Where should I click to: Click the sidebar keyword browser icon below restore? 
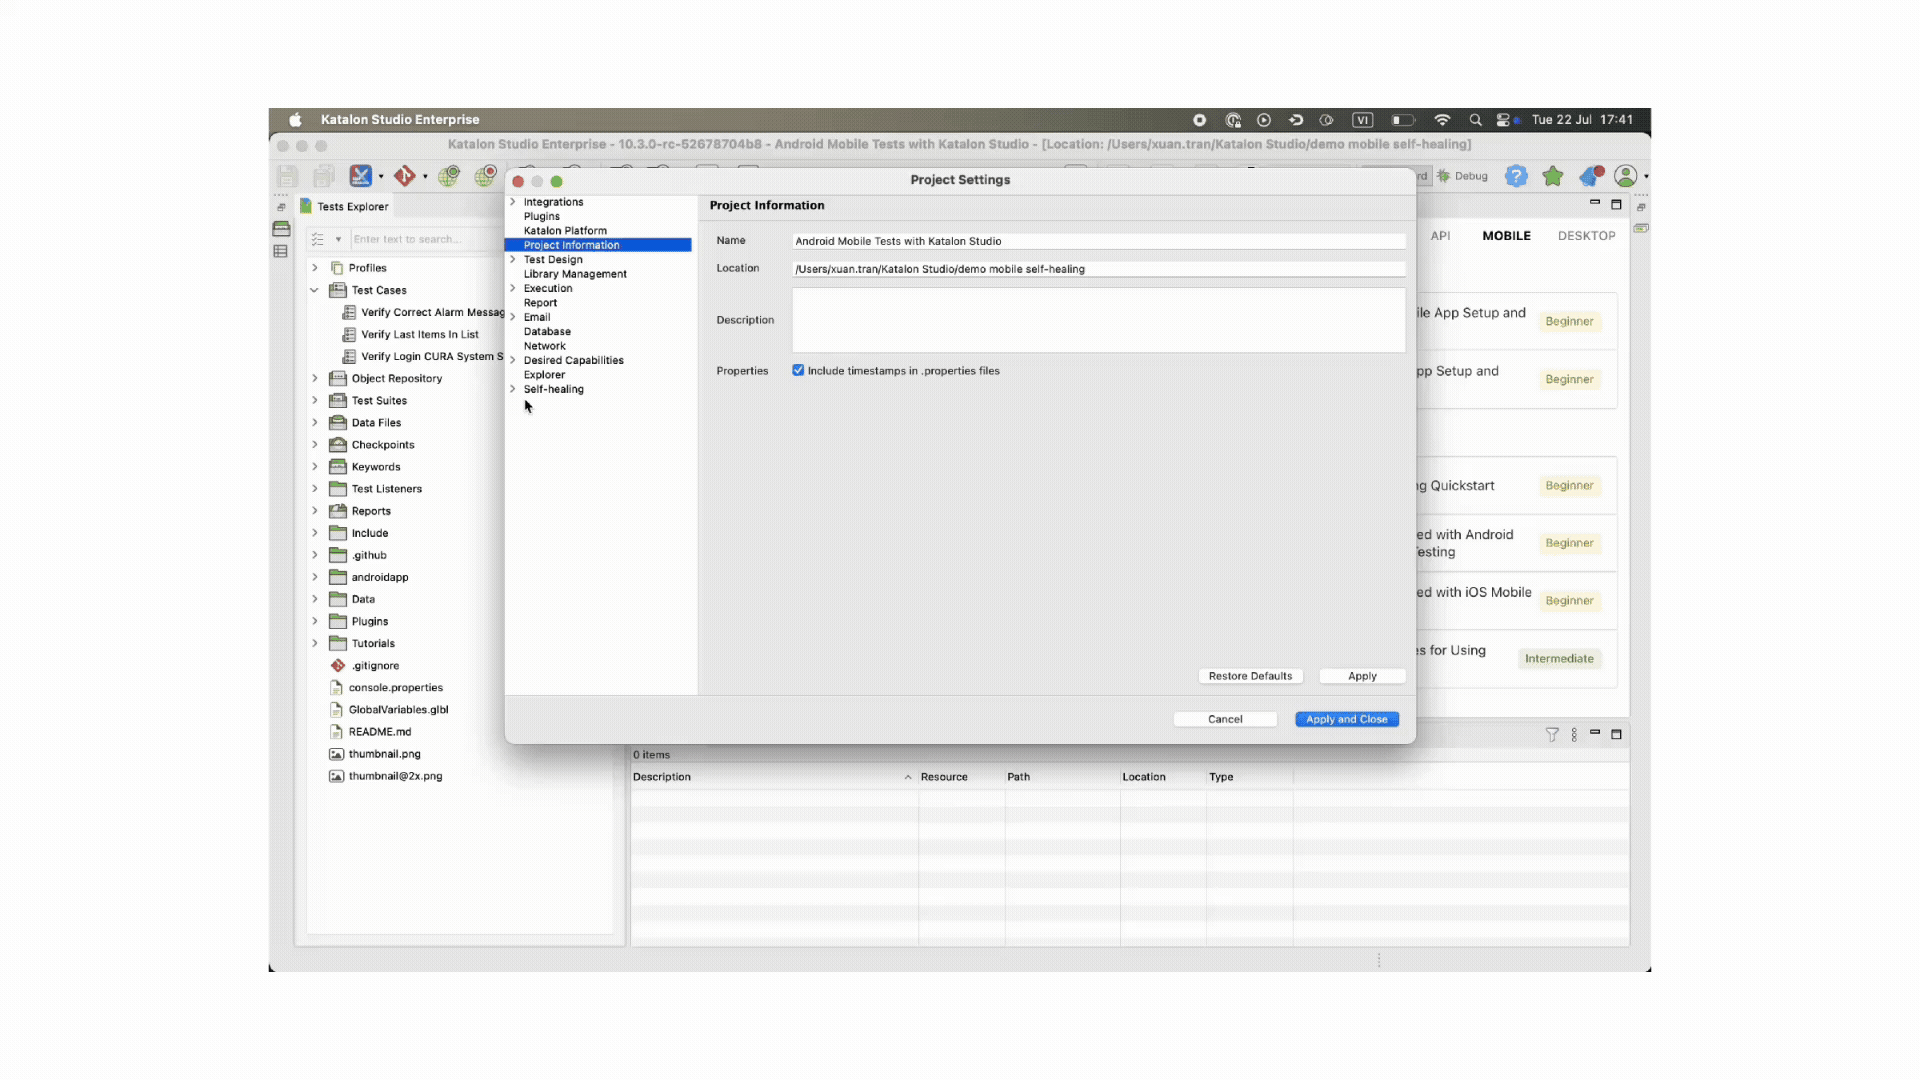pyautogui.click(x=281, y=229)
